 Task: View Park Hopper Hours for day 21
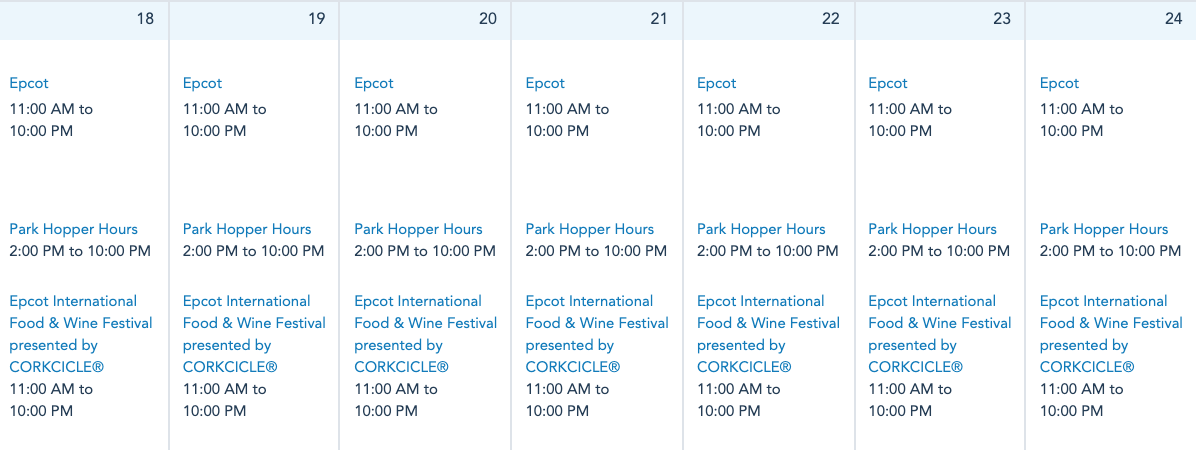590,229
